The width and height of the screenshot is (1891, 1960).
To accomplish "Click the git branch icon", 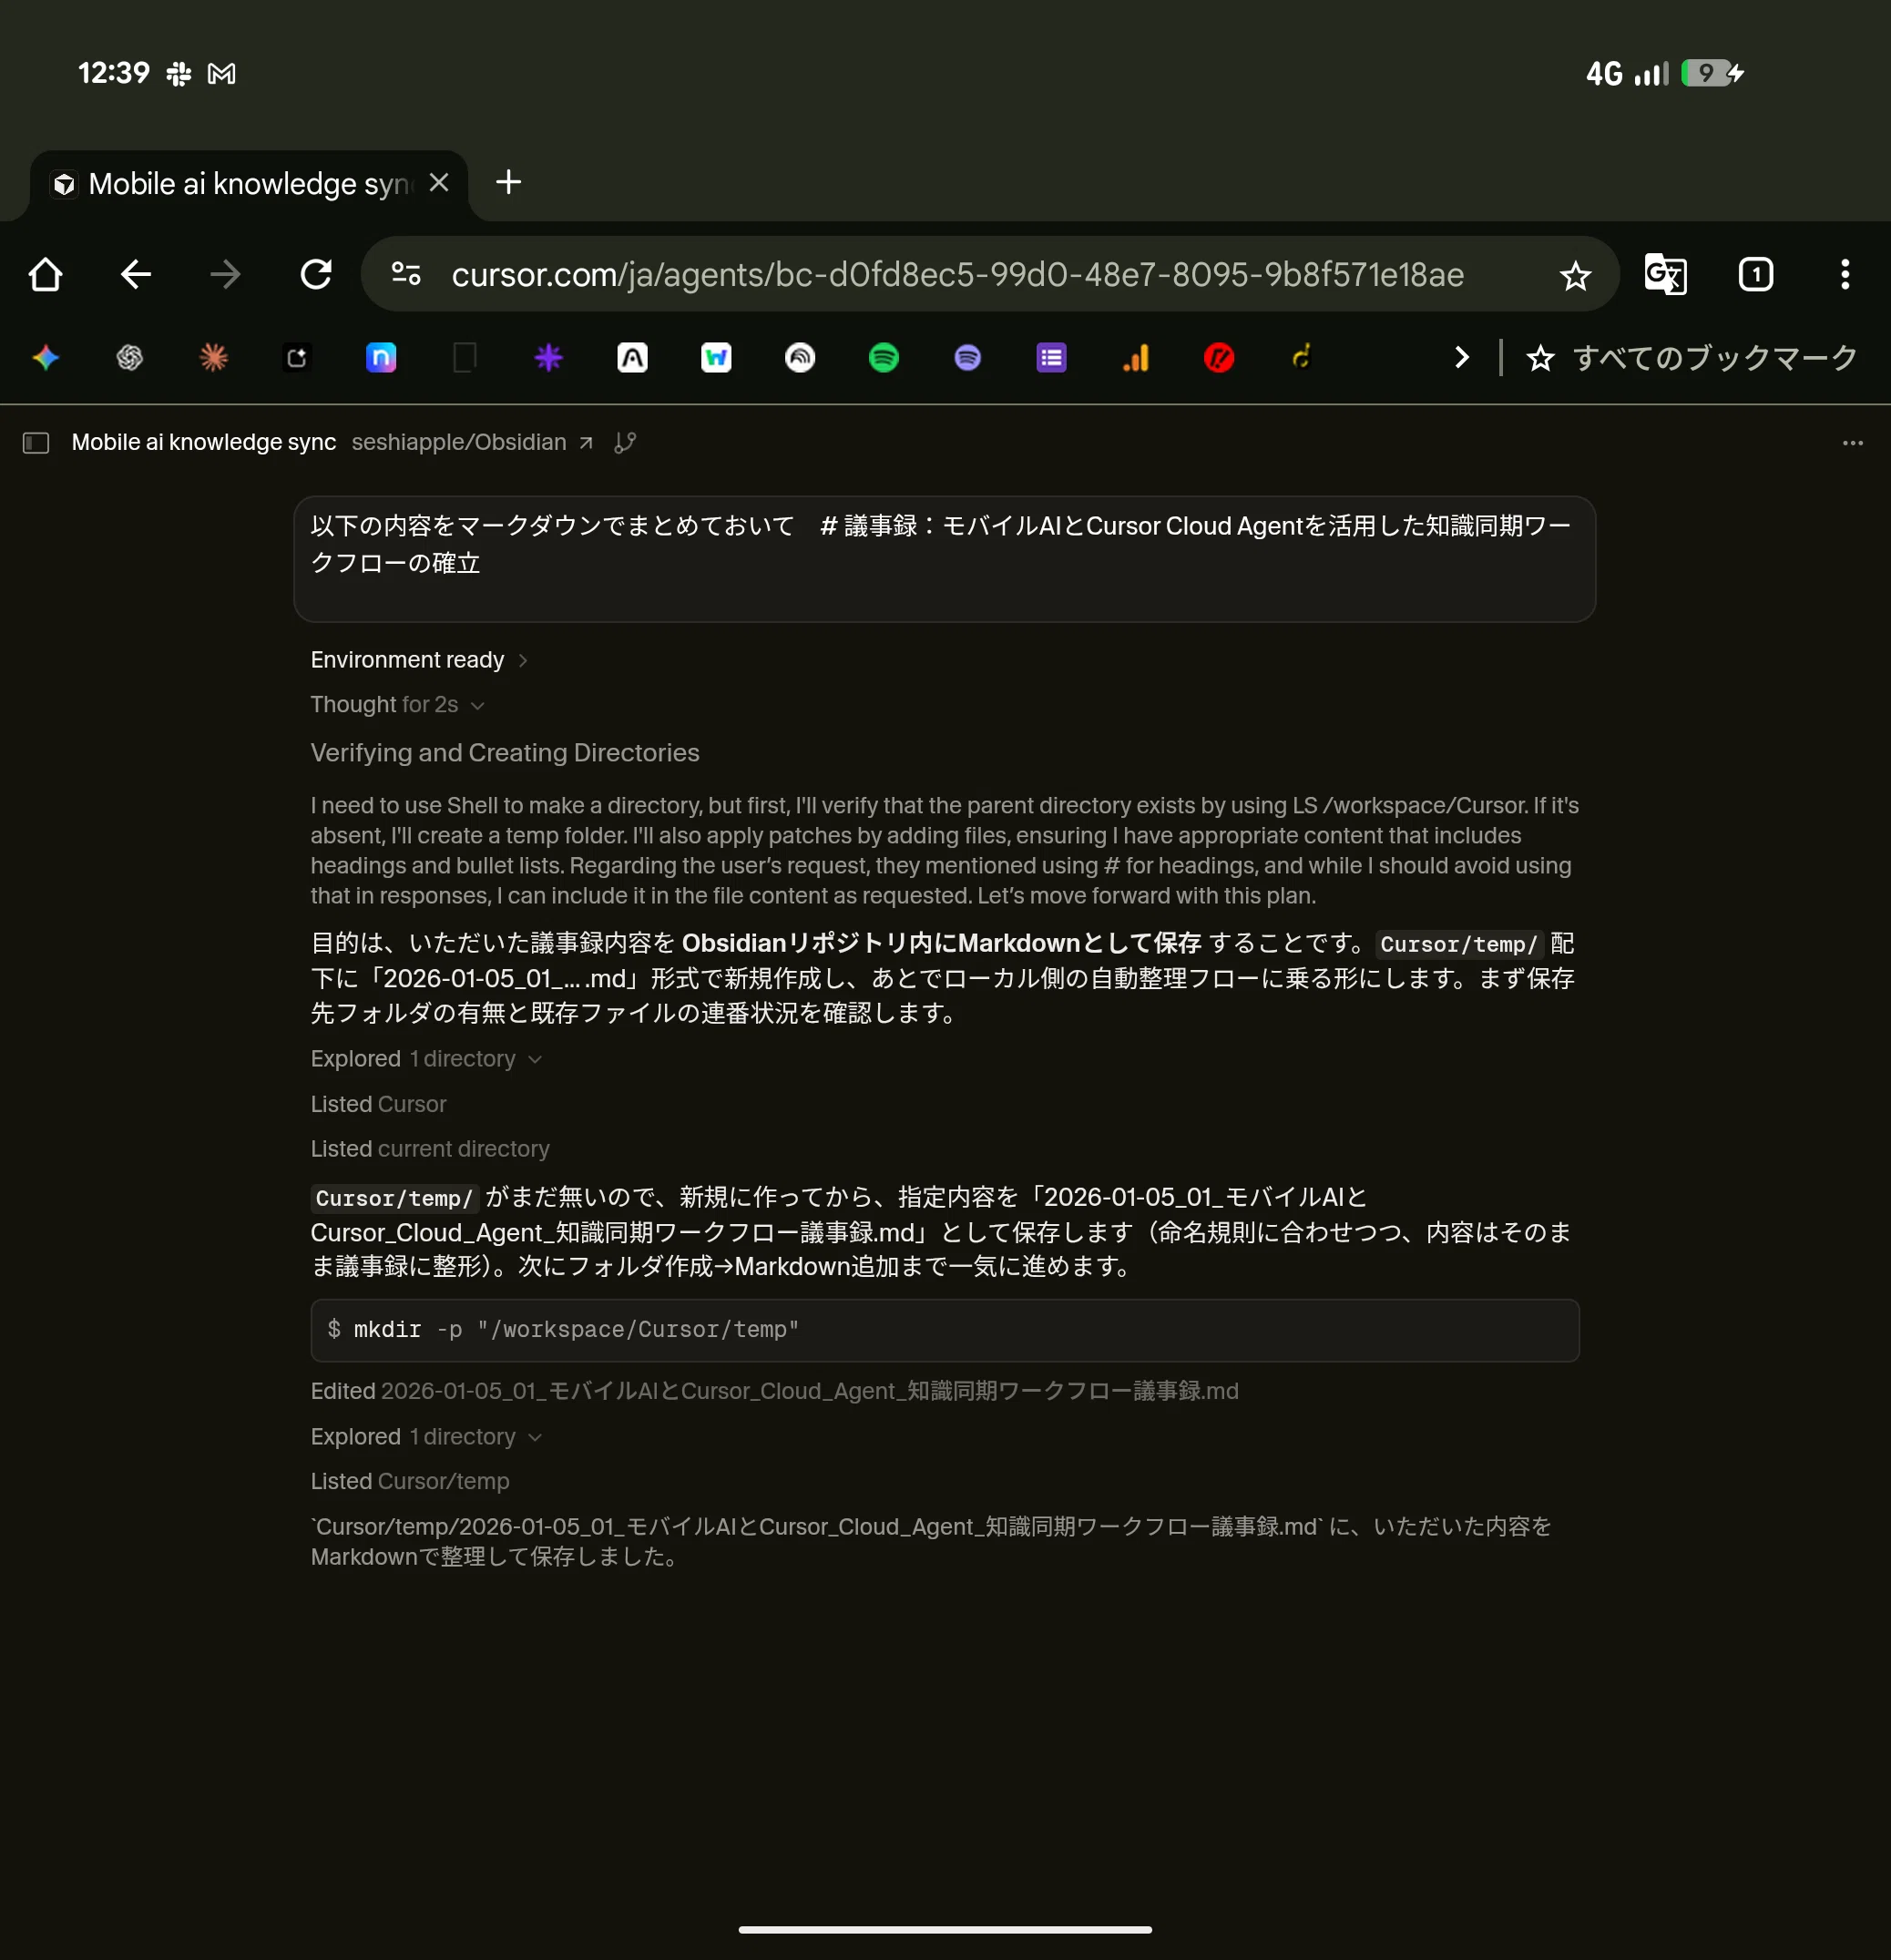I will tap(625, 442).
